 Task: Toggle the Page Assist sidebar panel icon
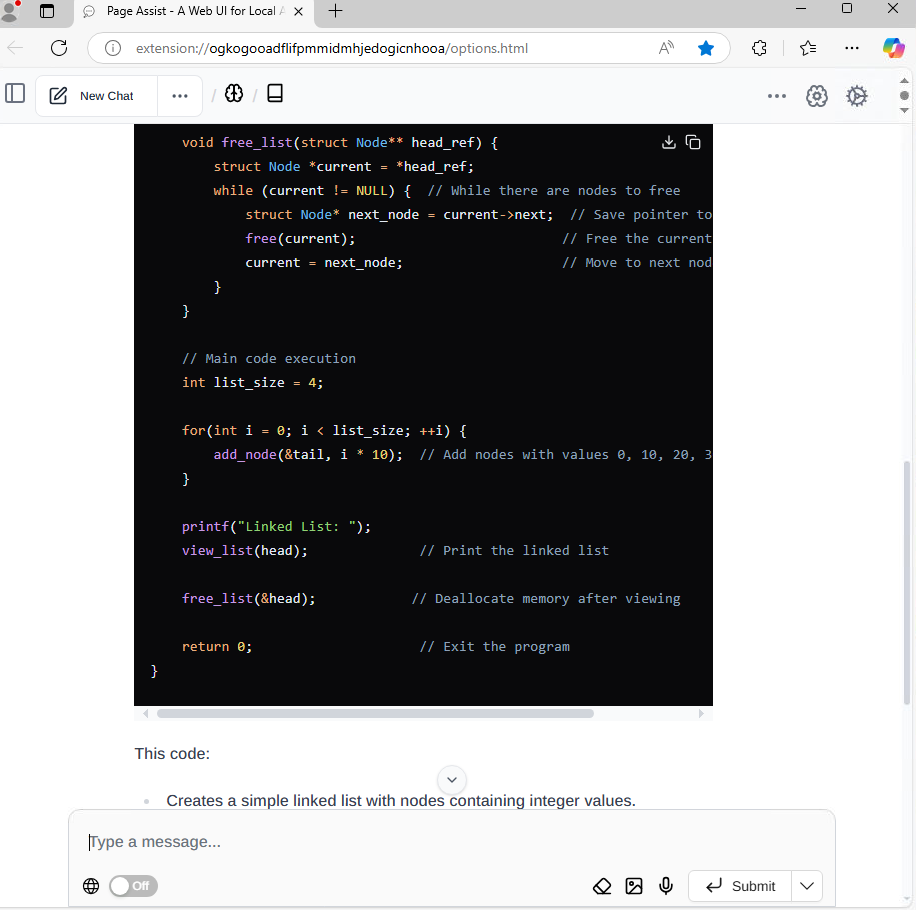pos(15,93)
